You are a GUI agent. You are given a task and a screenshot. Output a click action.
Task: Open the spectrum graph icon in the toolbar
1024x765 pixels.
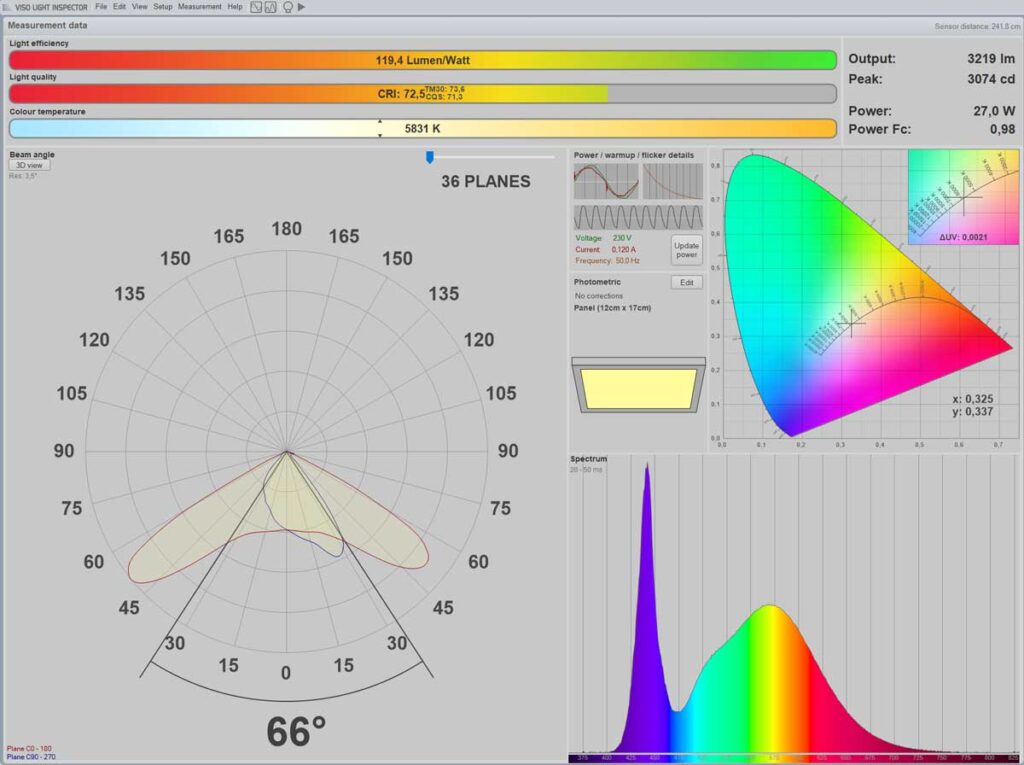[x=270, y=7]
